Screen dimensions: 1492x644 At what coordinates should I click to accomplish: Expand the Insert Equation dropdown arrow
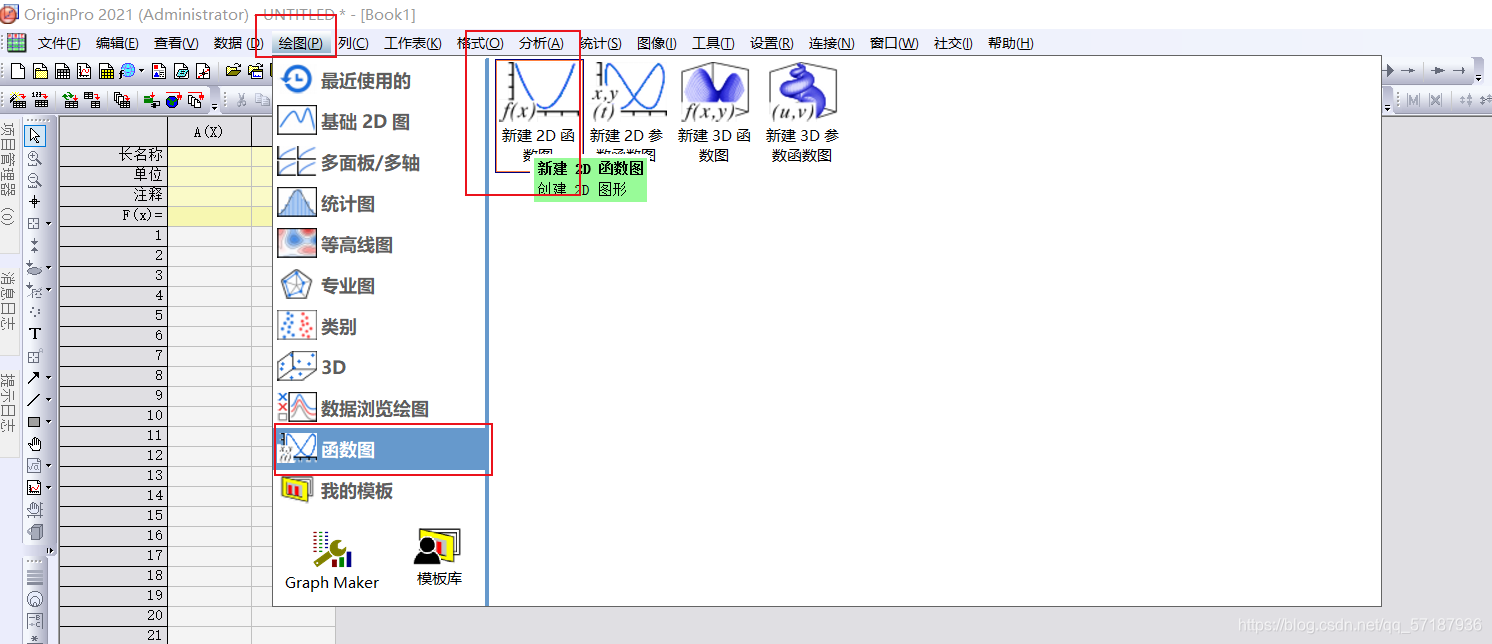click(48, 465)
